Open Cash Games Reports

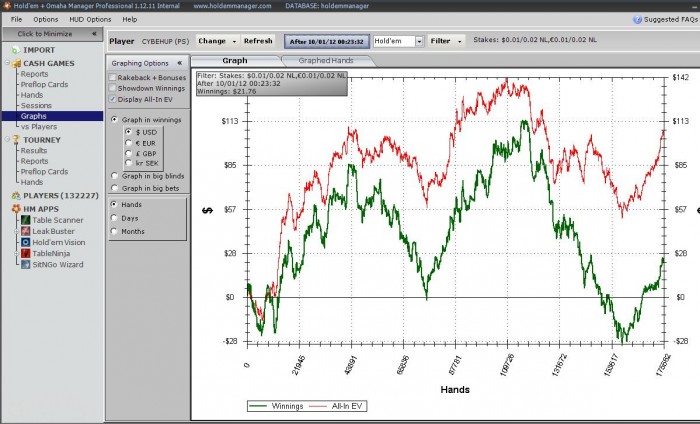34,74
